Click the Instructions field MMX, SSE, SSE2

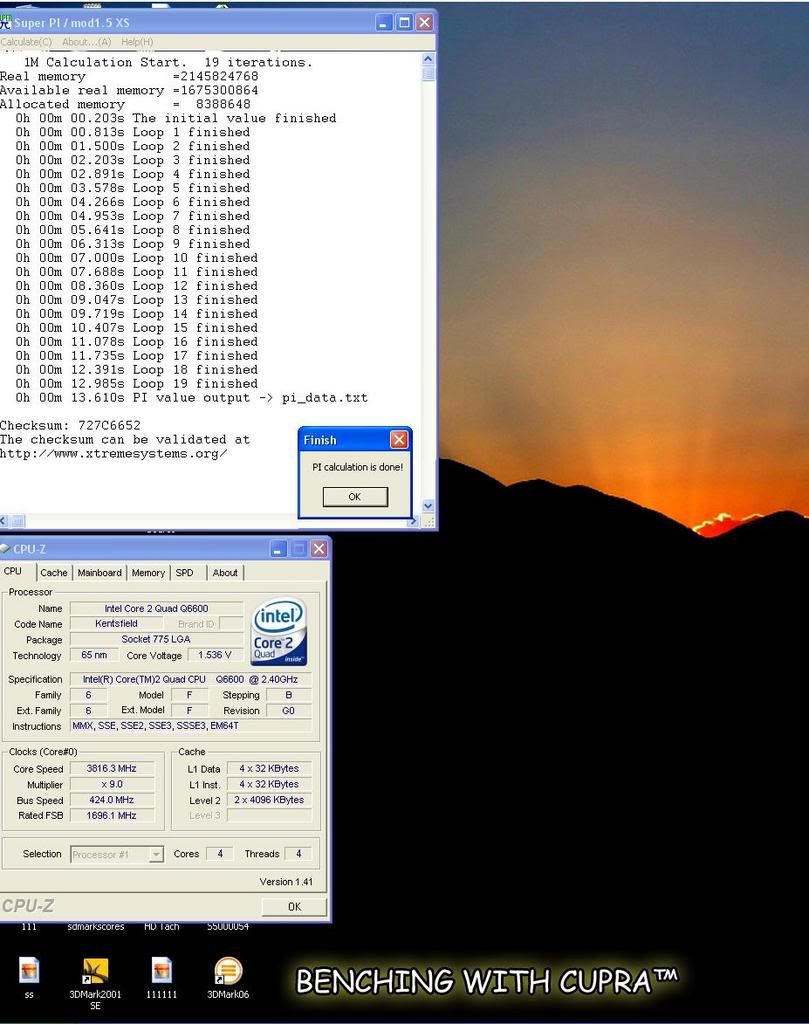tap(191, 726)
